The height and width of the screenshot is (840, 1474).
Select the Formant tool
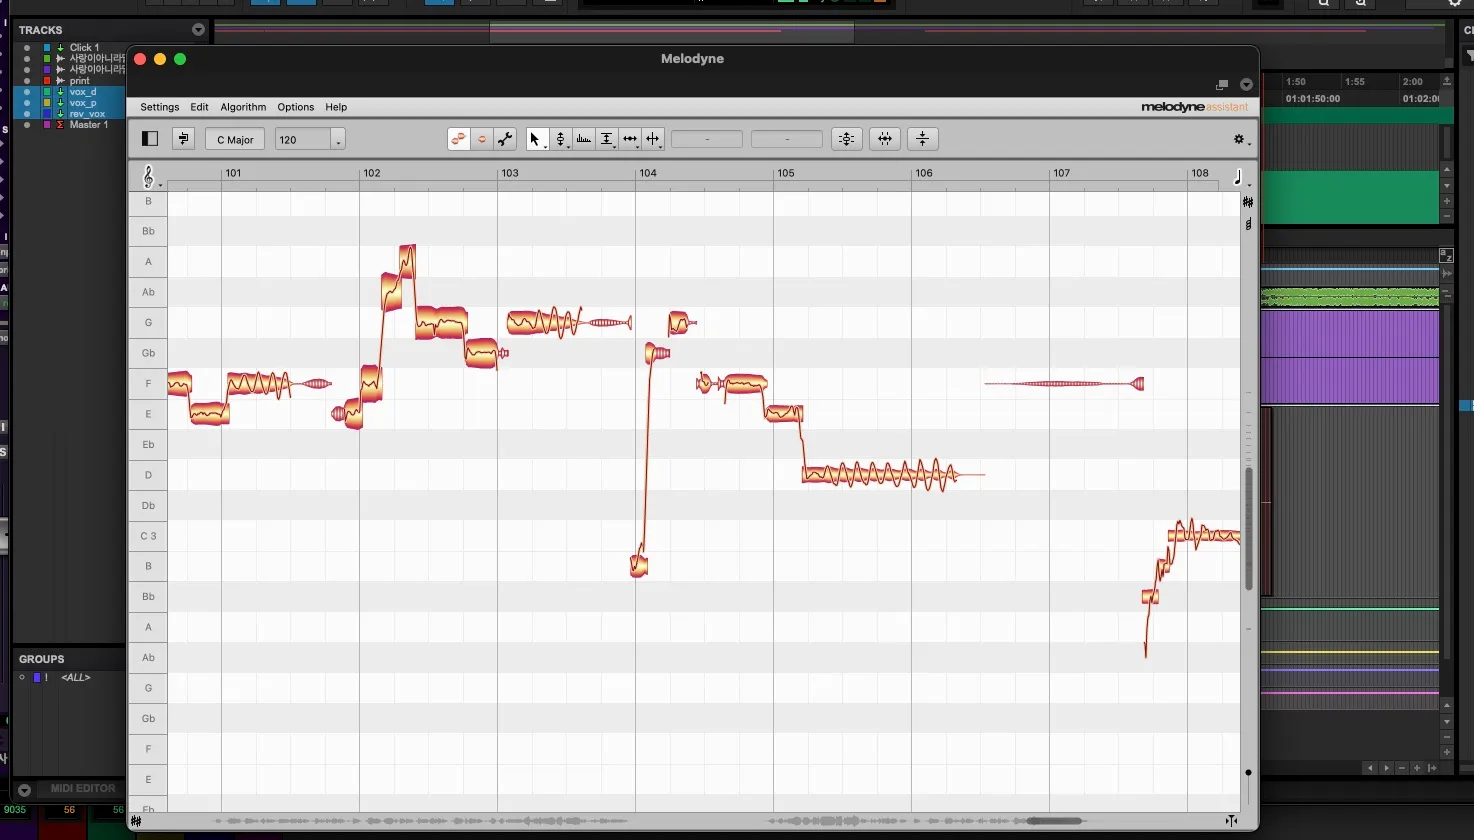coord(584,139)
